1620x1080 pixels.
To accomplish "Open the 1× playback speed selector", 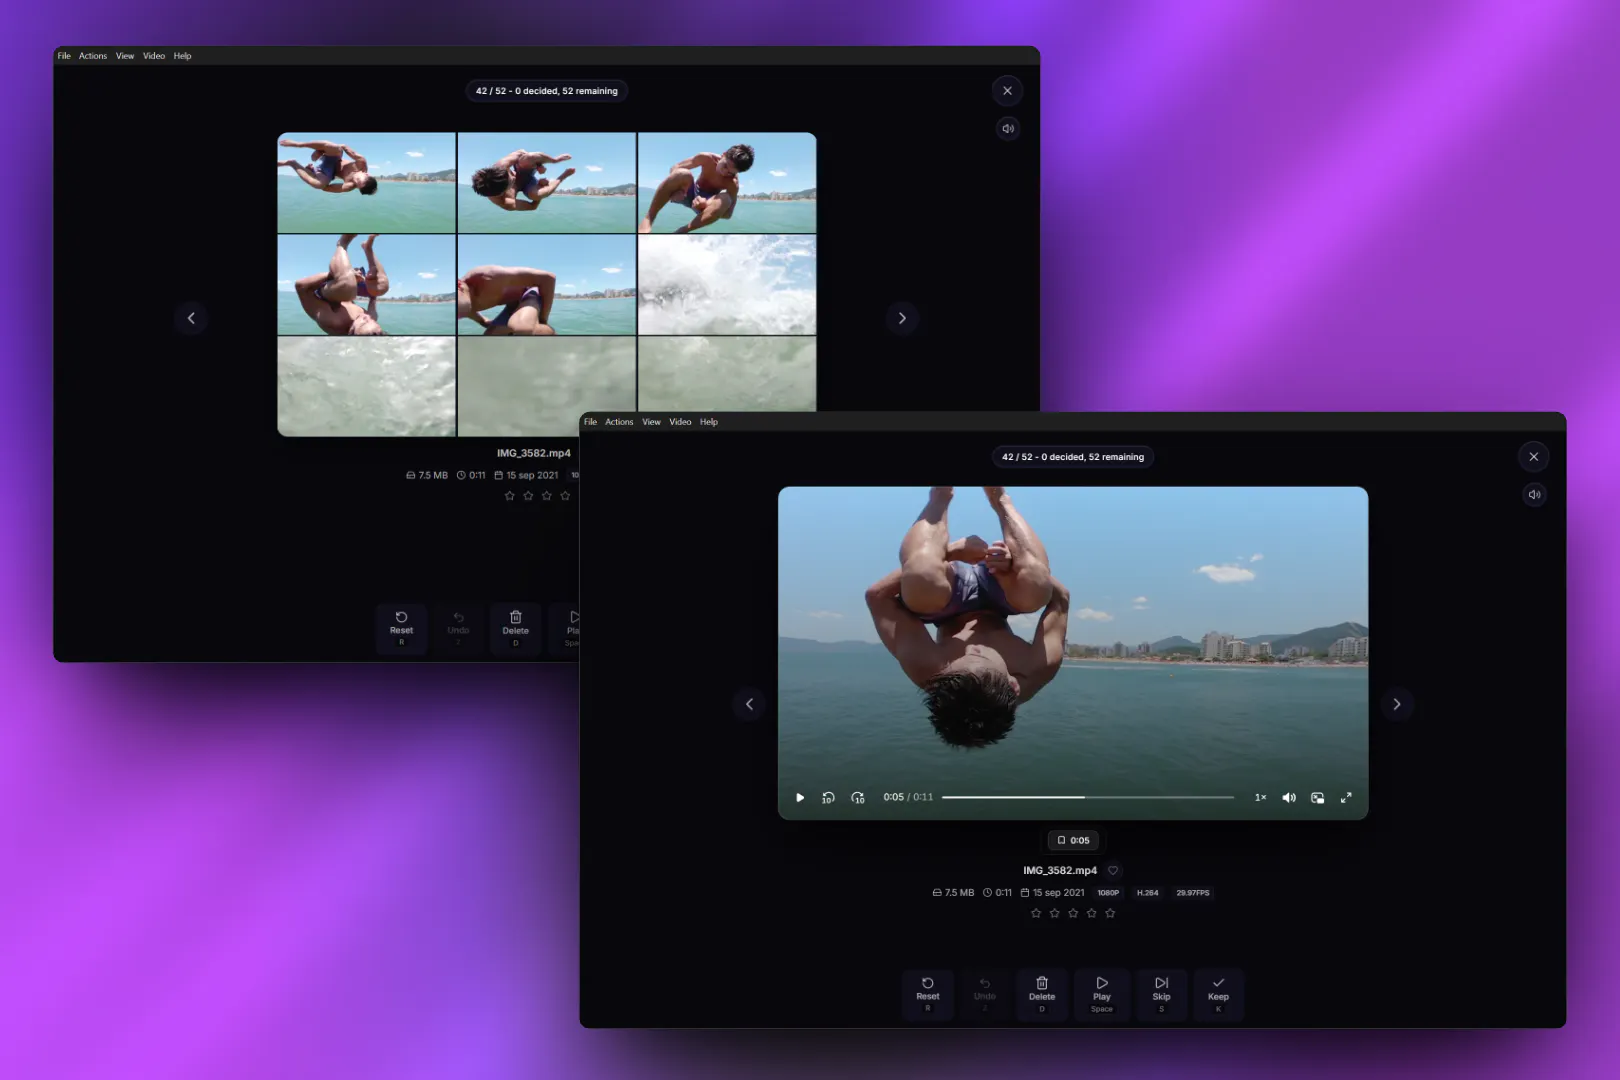I will (1260, 797).
